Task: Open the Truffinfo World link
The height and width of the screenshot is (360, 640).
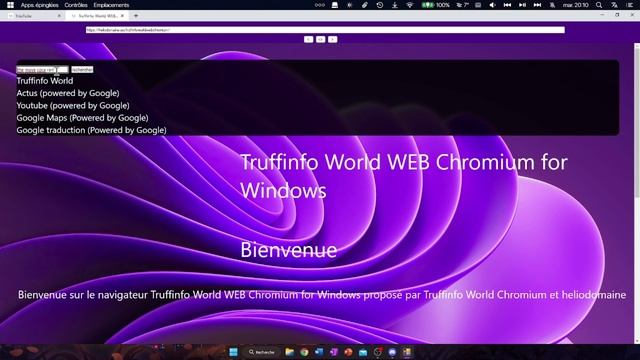Action: [45, 81]
